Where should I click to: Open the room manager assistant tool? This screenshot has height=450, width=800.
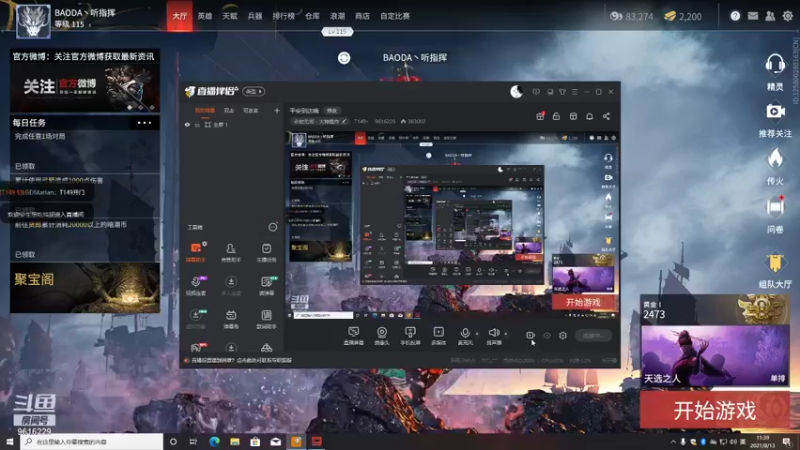[231, 252]
